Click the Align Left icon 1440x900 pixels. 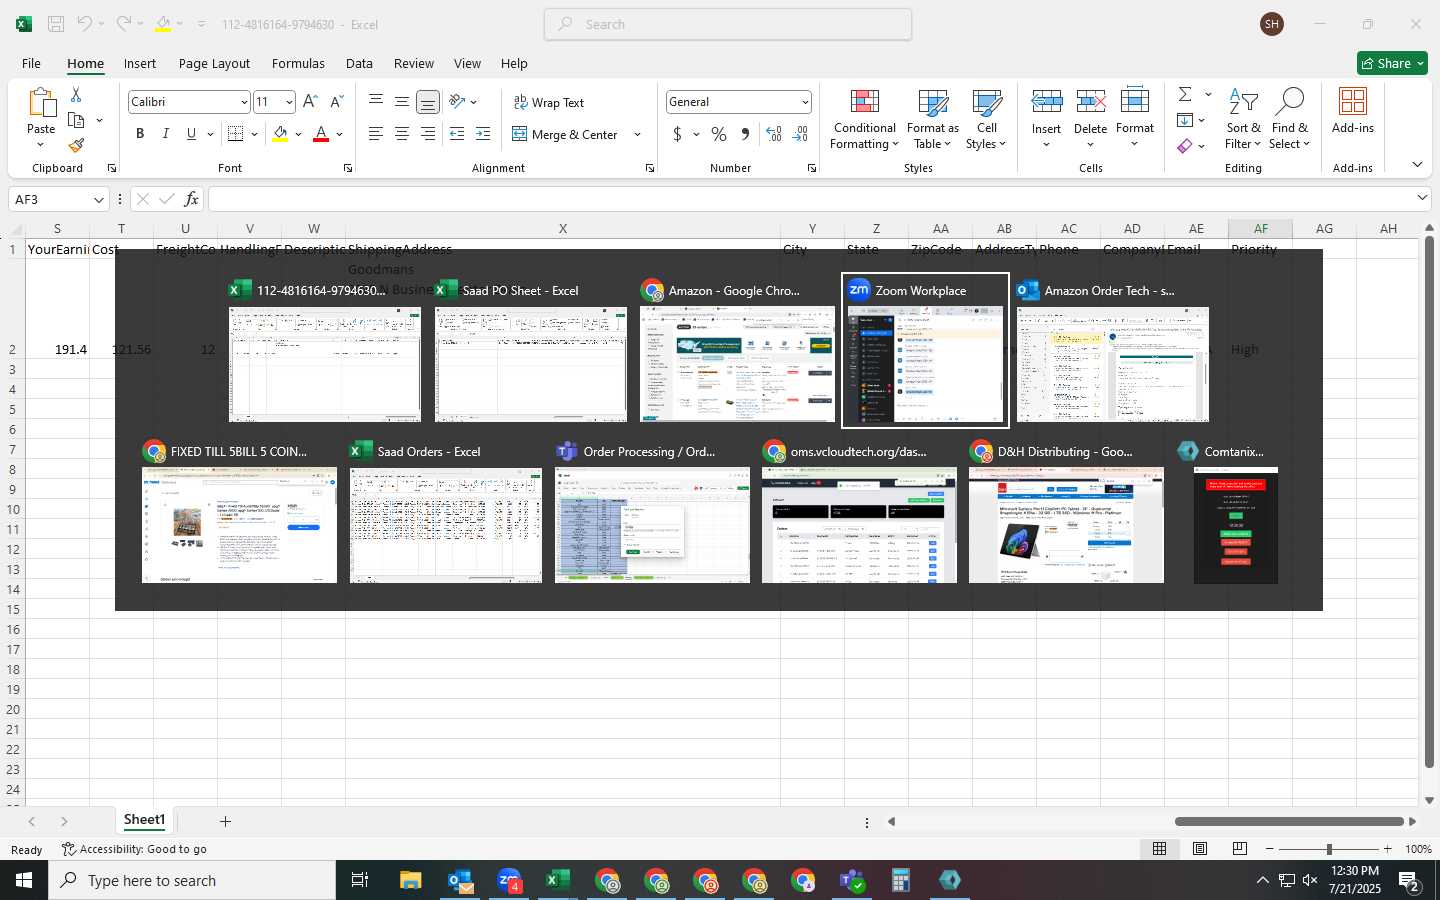376,134
